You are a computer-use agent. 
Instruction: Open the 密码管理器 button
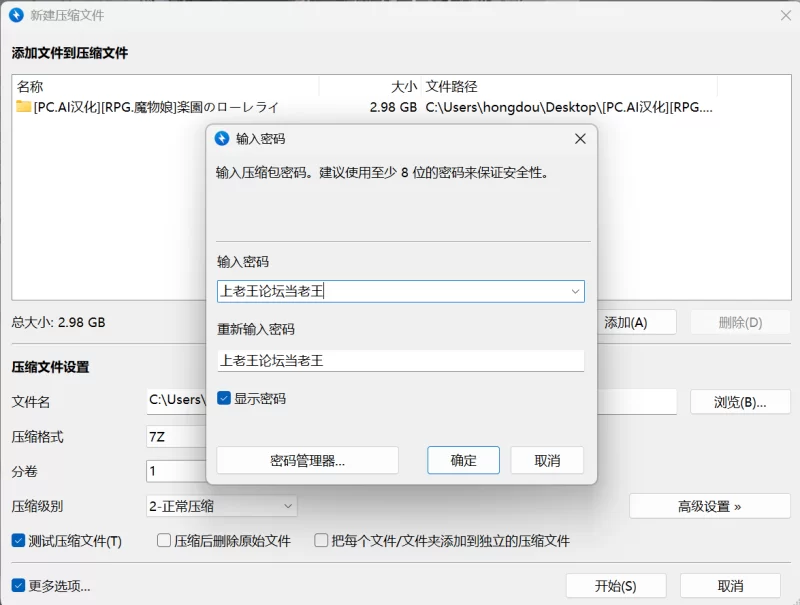point(308,460)
